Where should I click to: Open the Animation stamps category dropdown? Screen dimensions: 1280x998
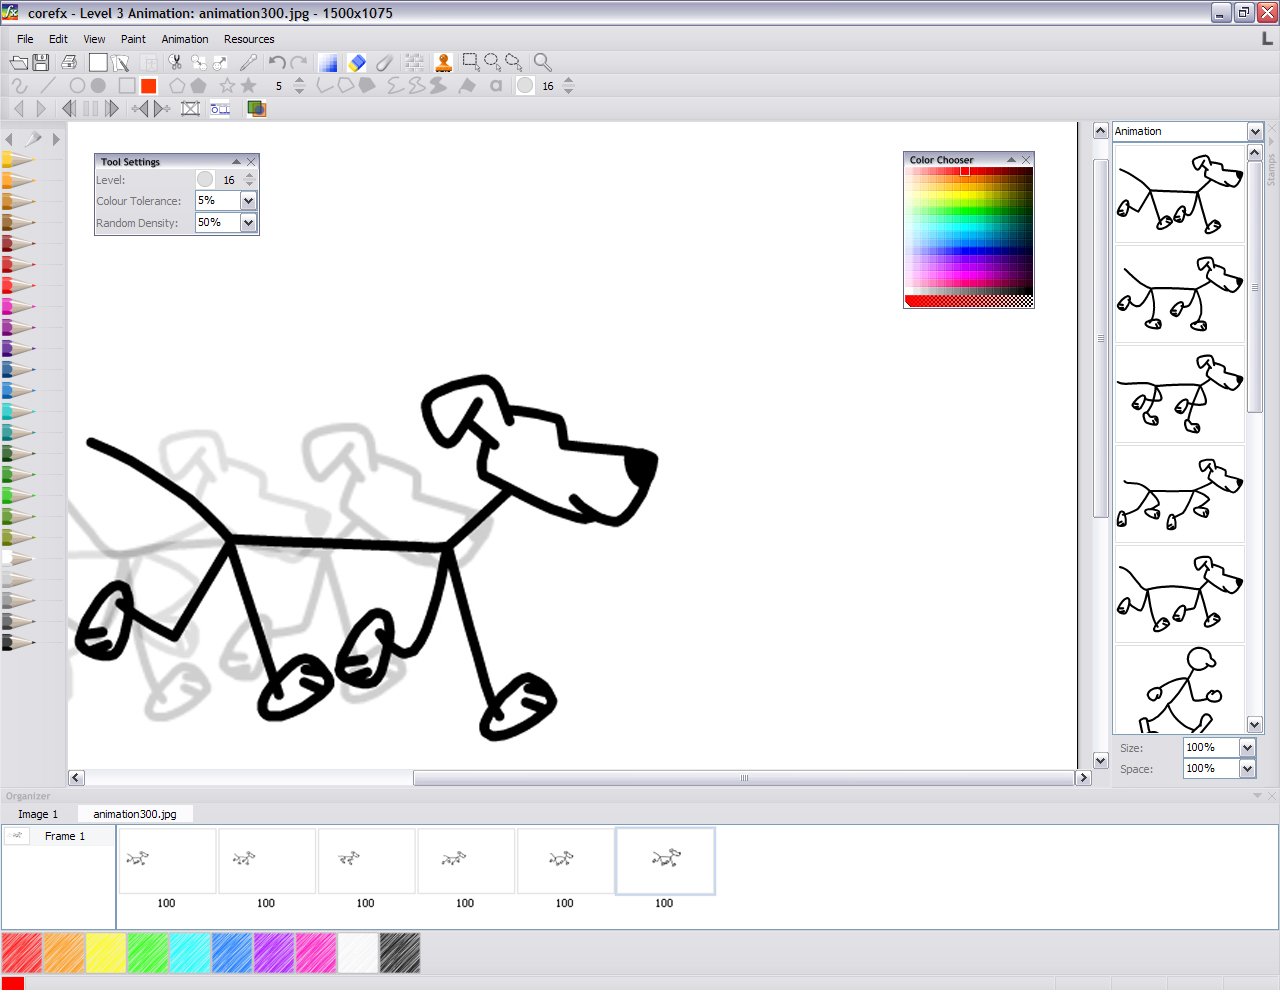coord(1256,131)
